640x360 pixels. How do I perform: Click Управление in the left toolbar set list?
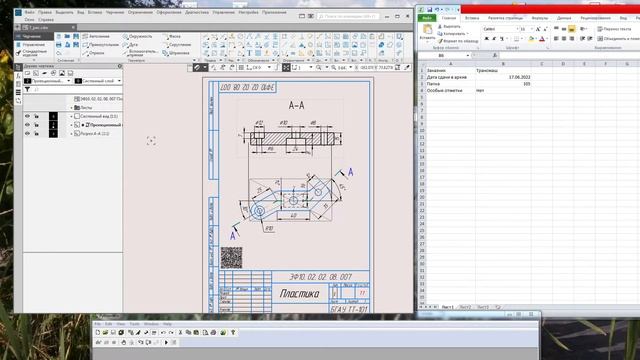tap(31, 44)
